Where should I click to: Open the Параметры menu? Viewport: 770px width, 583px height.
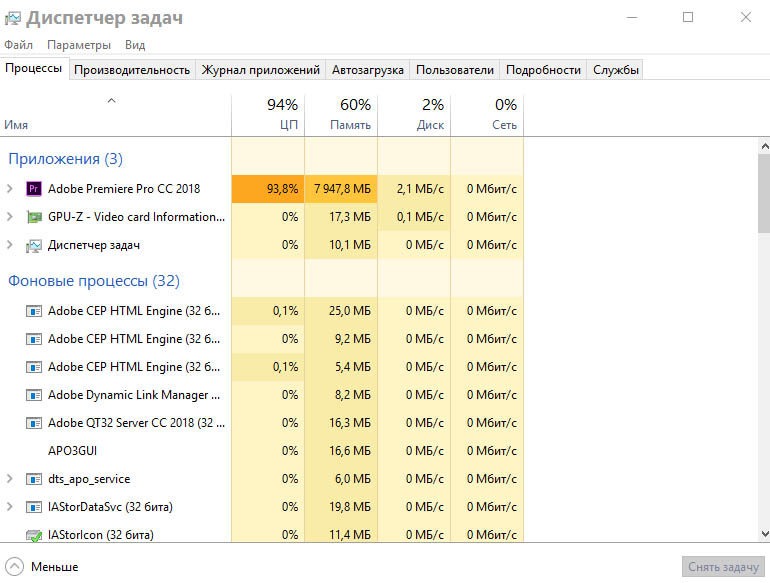[x=79, y=45]
